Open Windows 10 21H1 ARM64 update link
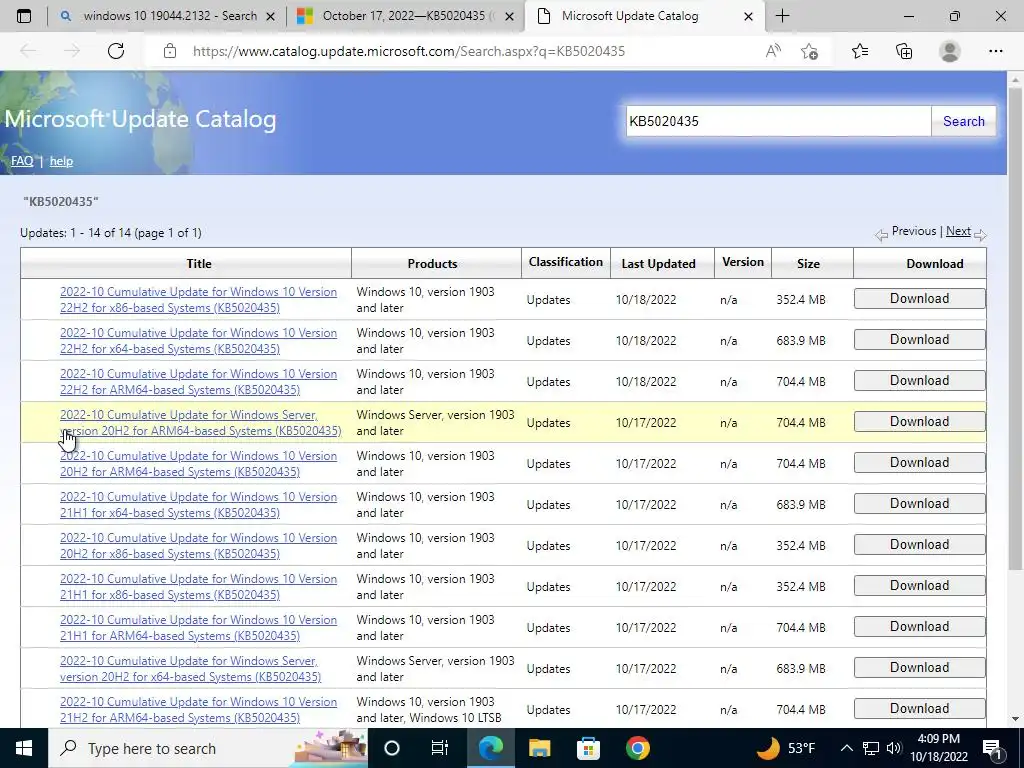 [x=199, y=628]
